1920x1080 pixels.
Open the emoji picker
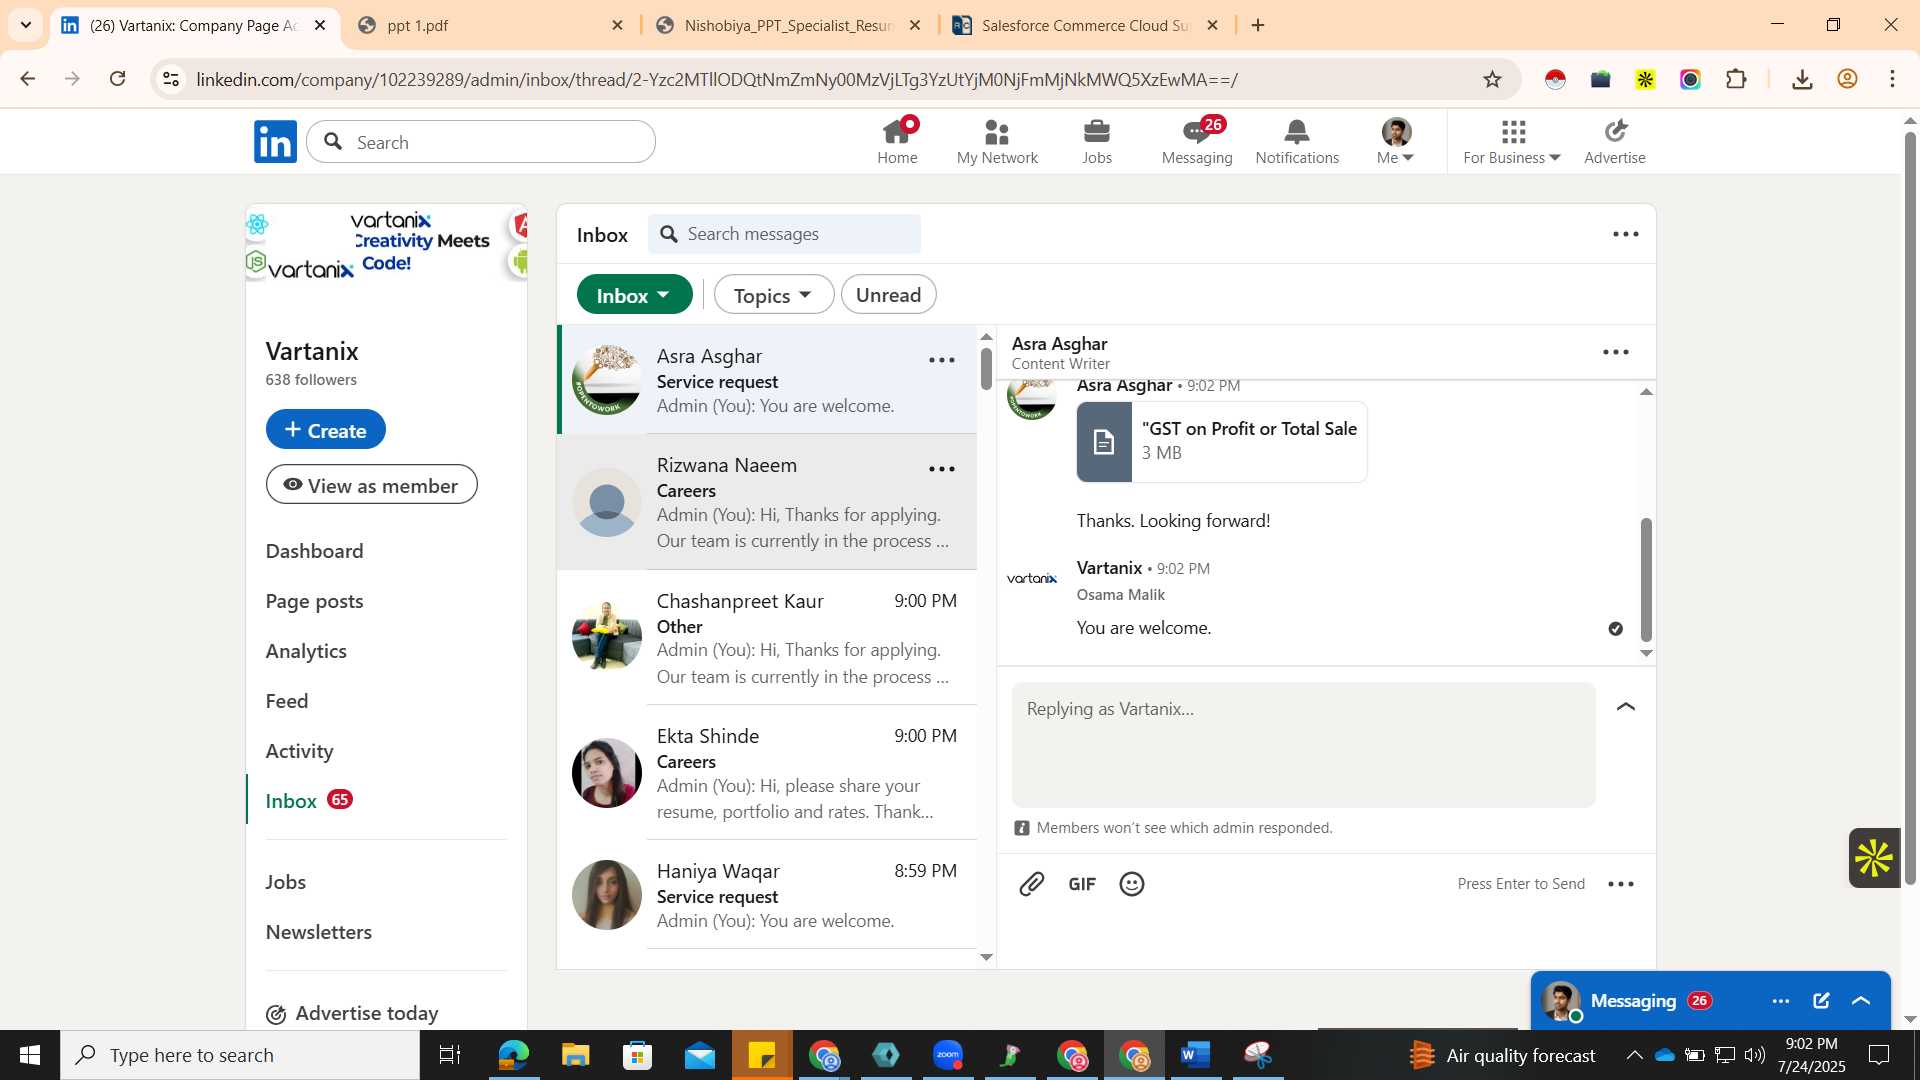(x=1132, y=884)
